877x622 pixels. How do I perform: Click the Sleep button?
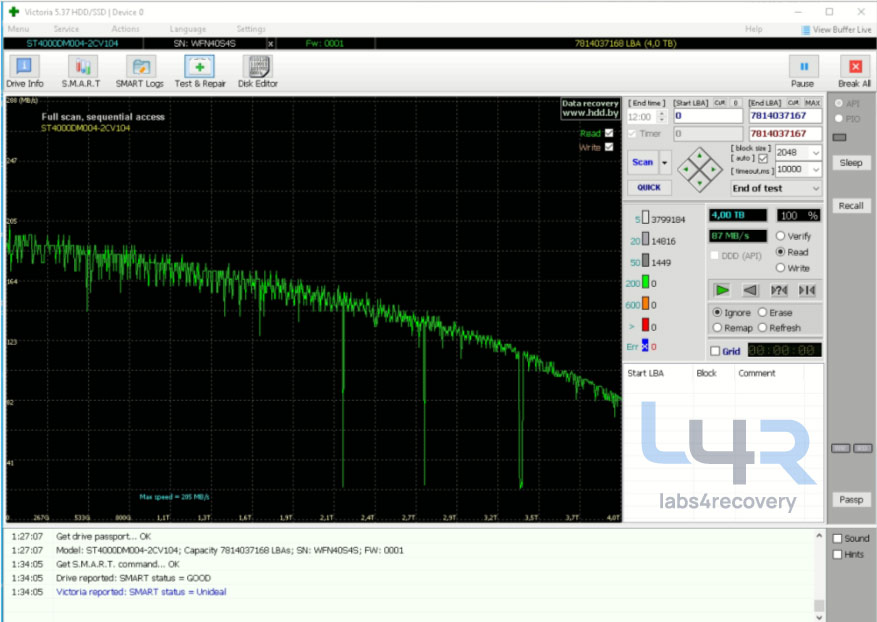[851, 163]
